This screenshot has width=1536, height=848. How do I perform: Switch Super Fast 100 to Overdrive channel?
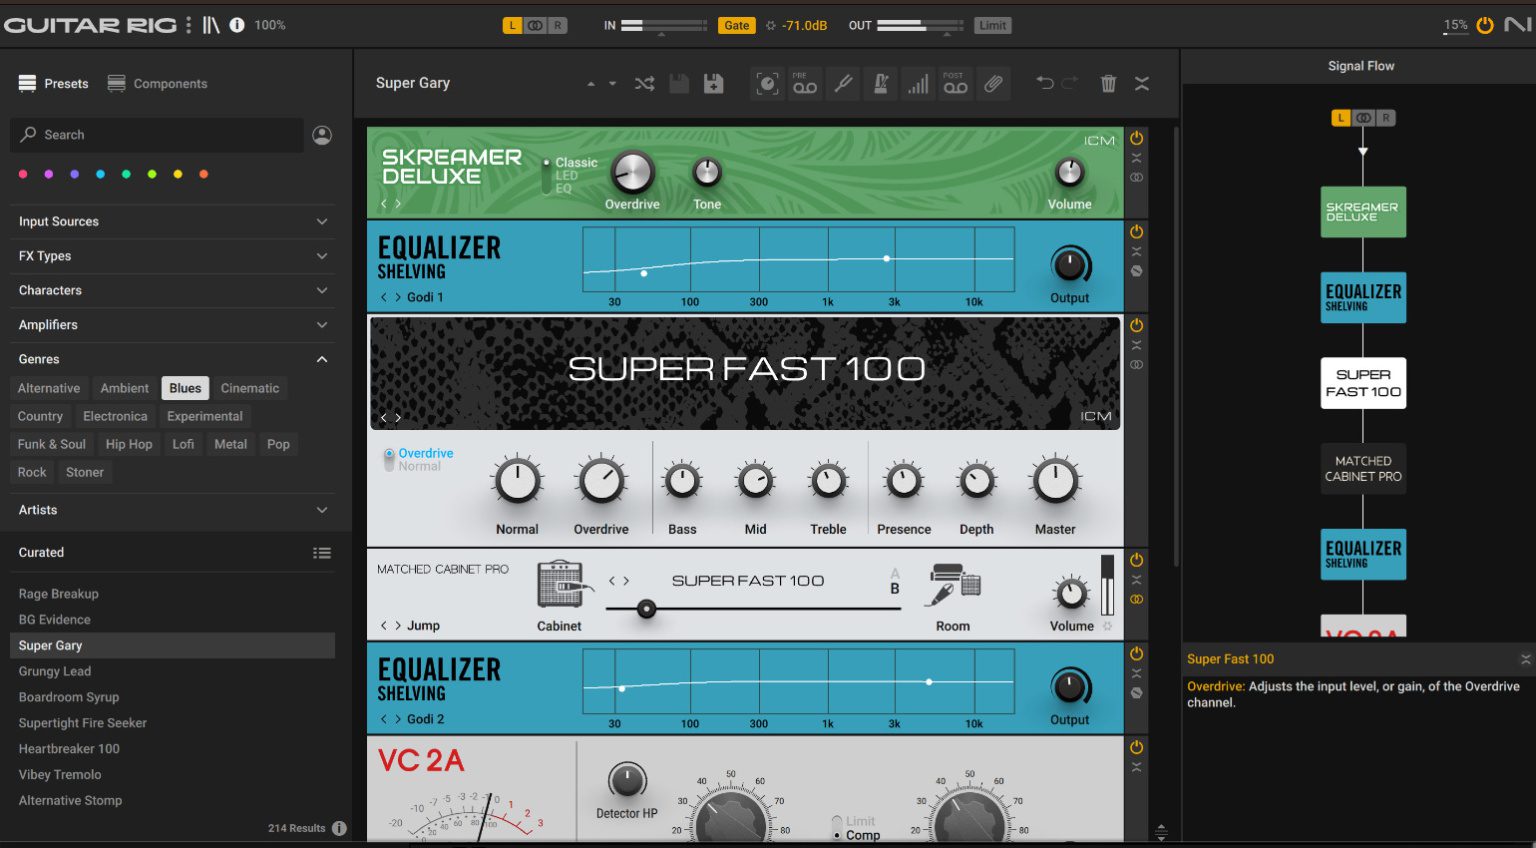pyautogui.click(x=392, y=452)
